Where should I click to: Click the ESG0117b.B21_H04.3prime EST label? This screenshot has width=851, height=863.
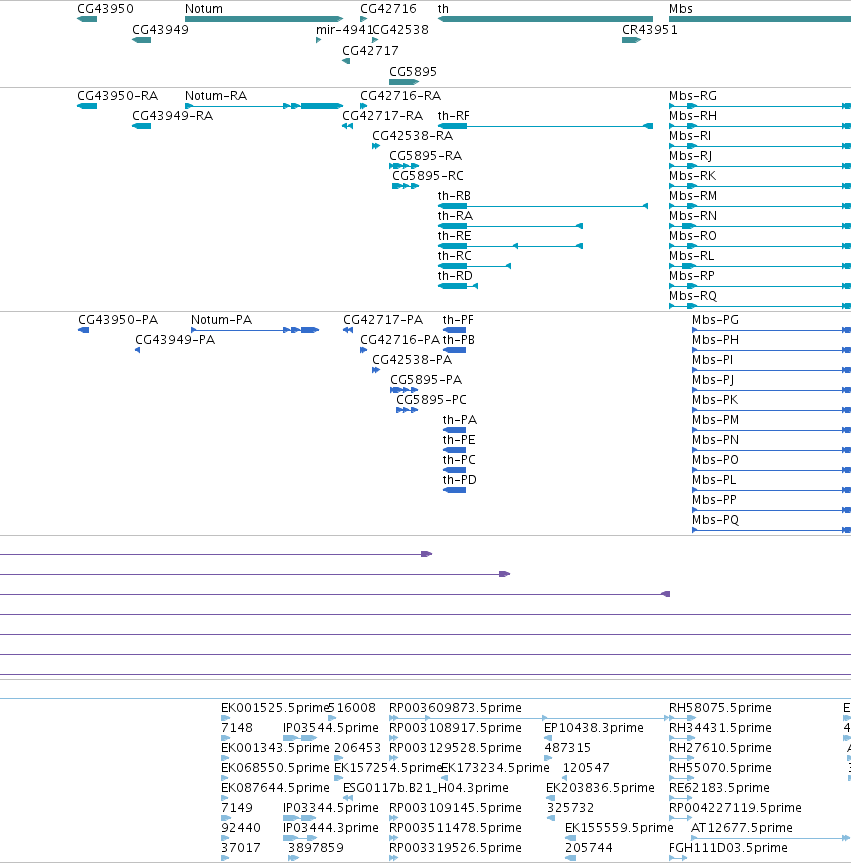coord(426,788)
